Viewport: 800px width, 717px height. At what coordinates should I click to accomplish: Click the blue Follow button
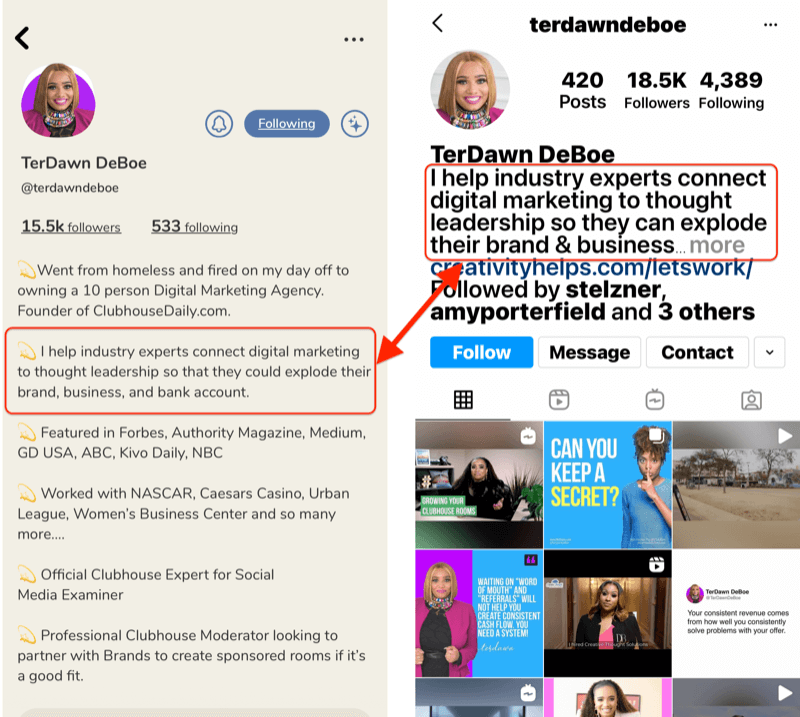481,352
